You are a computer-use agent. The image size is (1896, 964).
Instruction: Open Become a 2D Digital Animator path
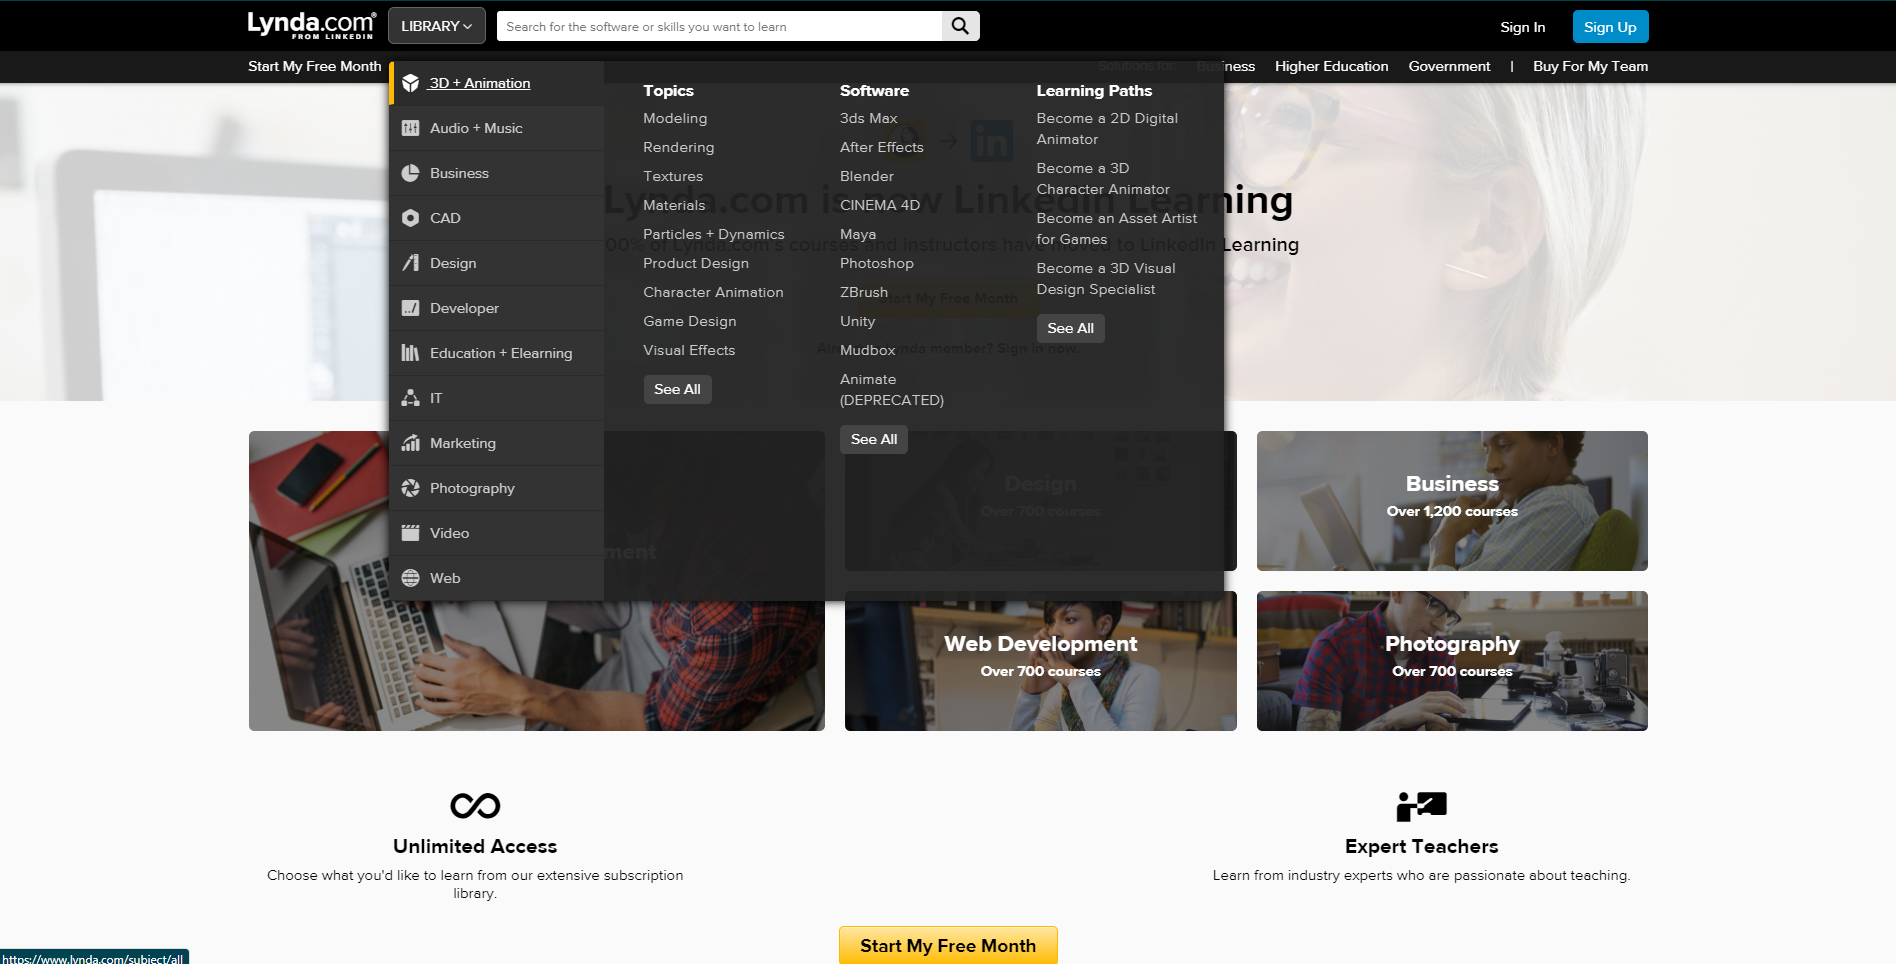(x=1107, y=129)
